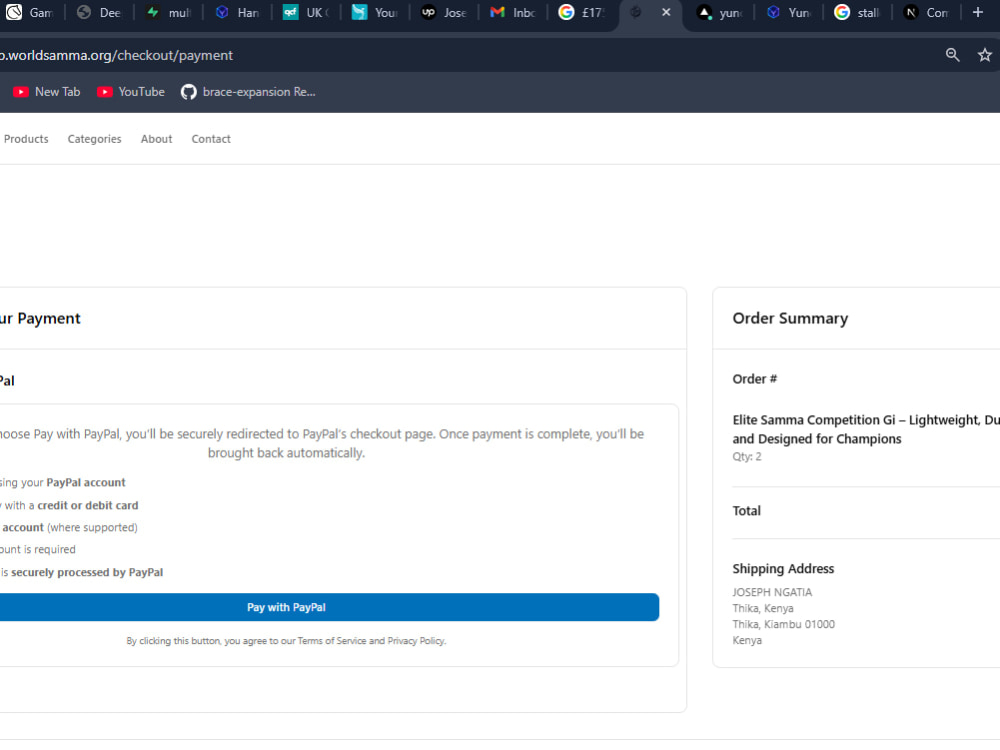1000x750 pixels.
Task: Click the 'PayPal account' bullet text
Action: [x=86, y=483]
